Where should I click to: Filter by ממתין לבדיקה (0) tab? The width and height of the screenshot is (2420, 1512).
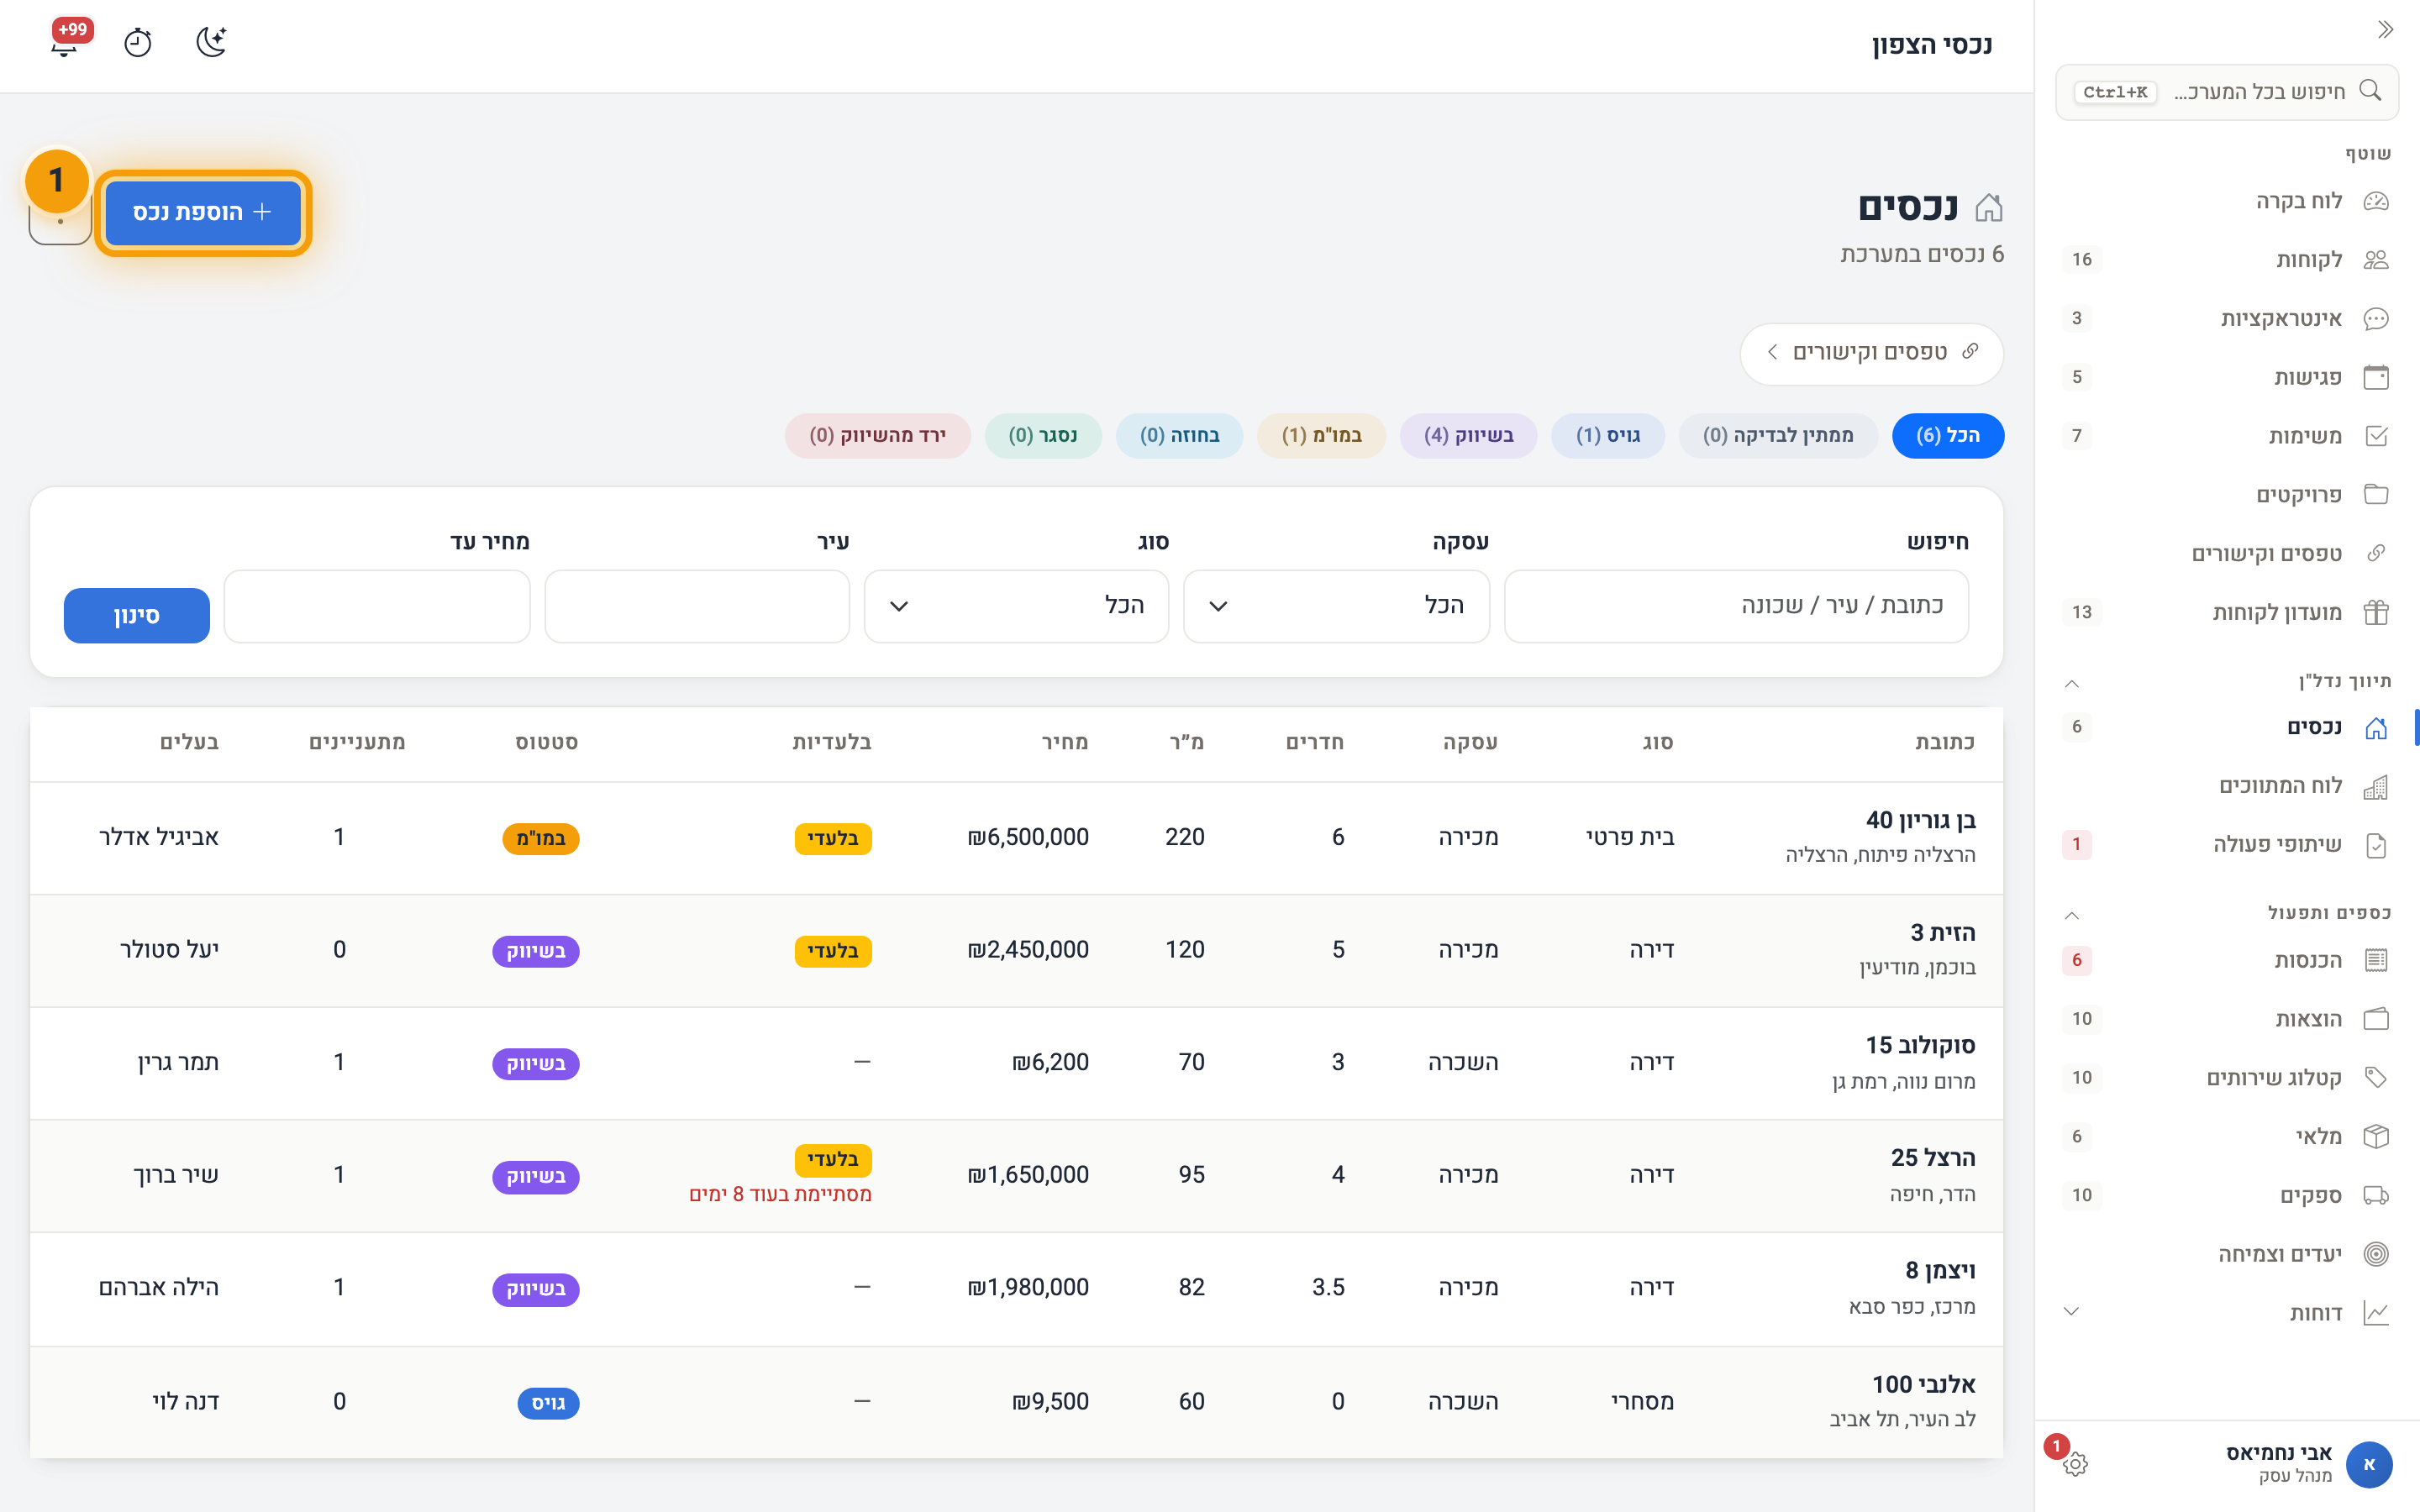1778,436
